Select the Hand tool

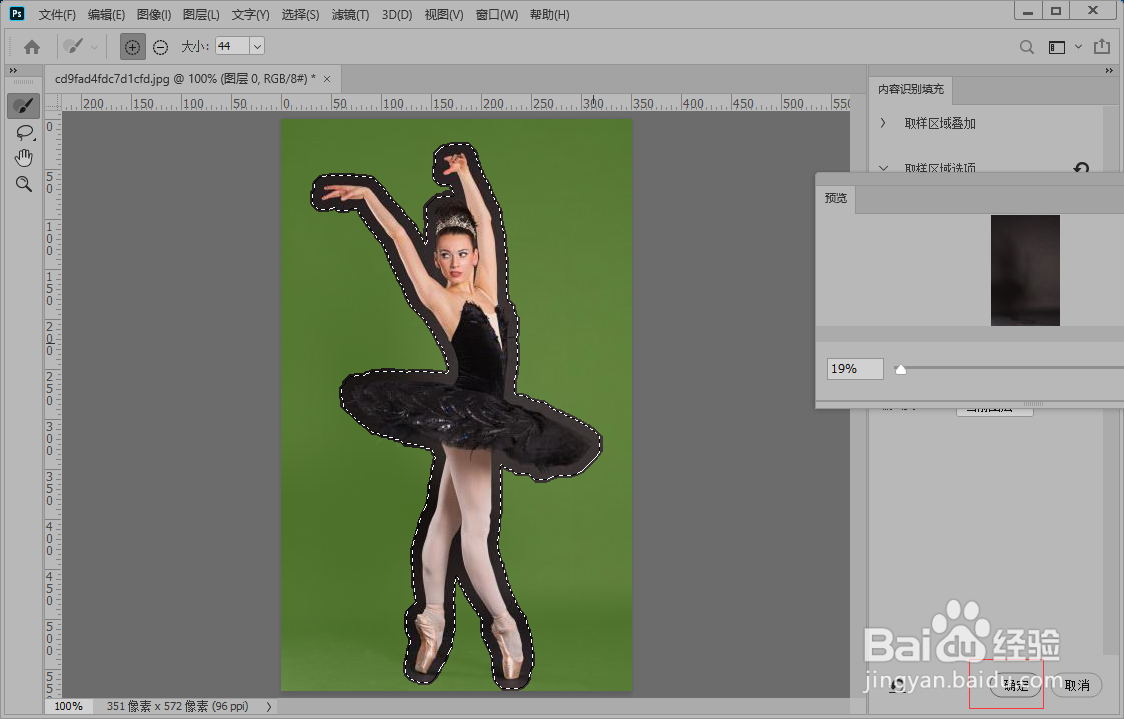(23, 158)
